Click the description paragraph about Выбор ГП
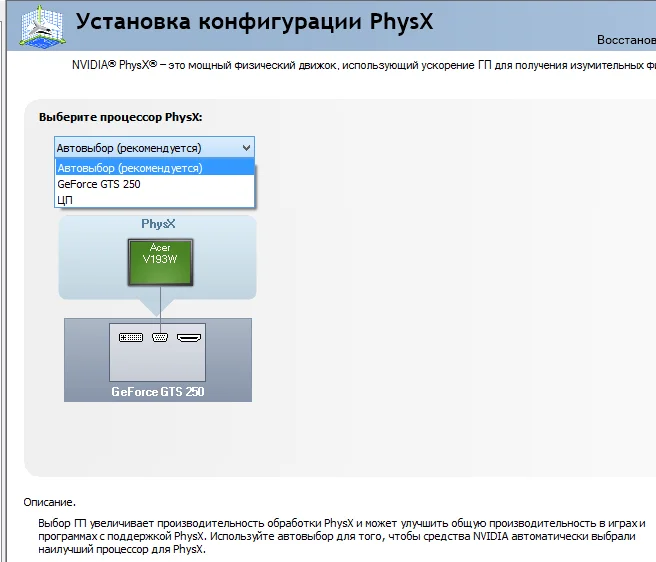Viewport: 656px width, 562px height. tap(342, 536)
